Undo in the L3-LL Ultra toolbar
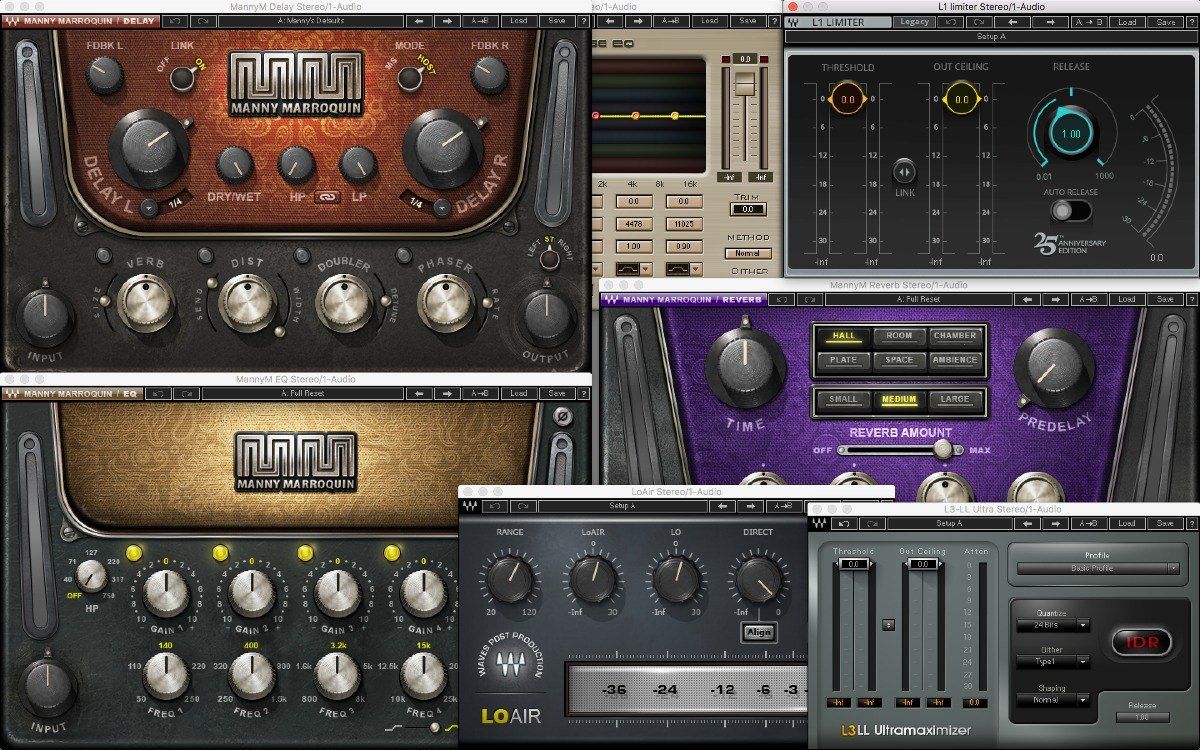 [x=845, y=523]
